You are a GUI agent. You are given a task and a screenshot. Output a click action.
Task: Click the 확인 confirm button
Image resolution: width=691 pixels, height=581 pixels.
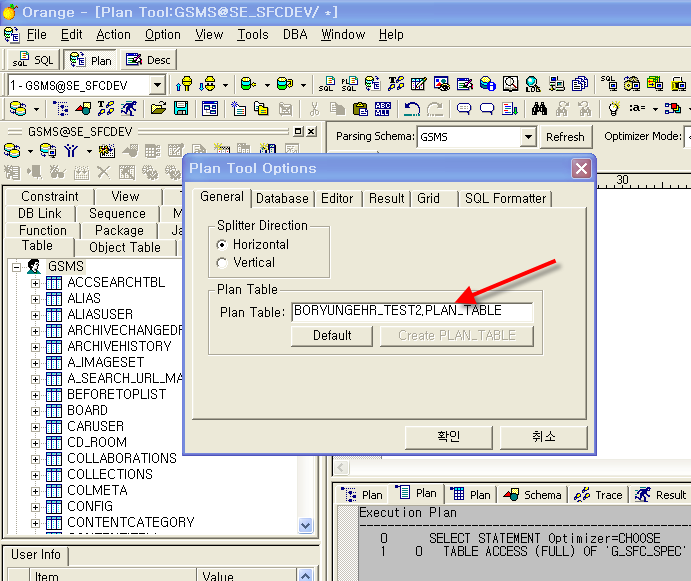pos(449,437)
